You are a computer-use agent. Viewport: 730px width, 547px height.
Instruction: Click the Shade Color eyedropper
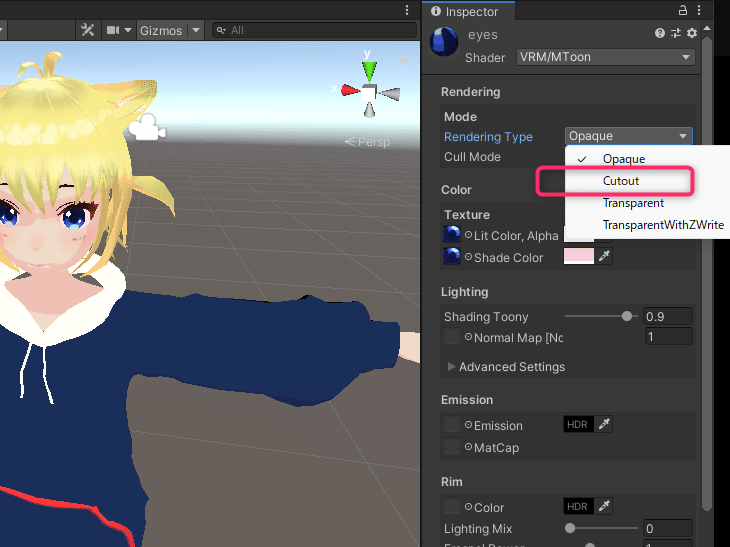coord(604,256)
